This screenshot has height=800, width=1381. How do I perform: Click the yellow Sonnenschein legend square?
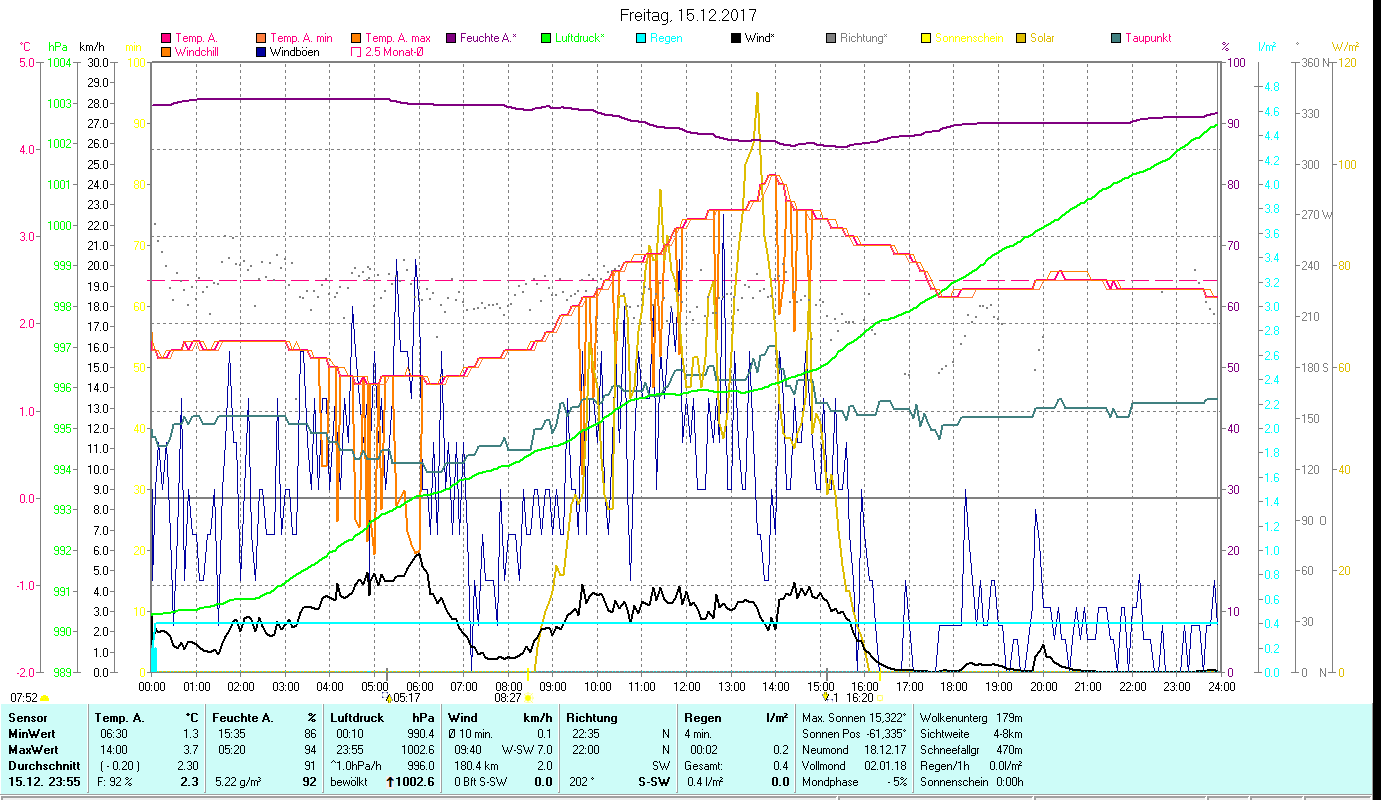pyautogui.click(x=926, y=38)
